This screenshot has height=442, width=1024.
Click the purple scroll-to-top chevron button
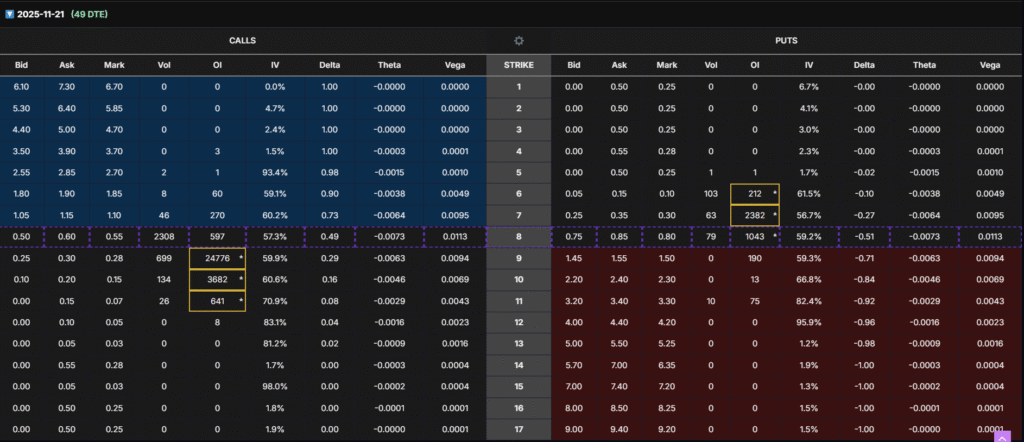(x=1001, y=436)
